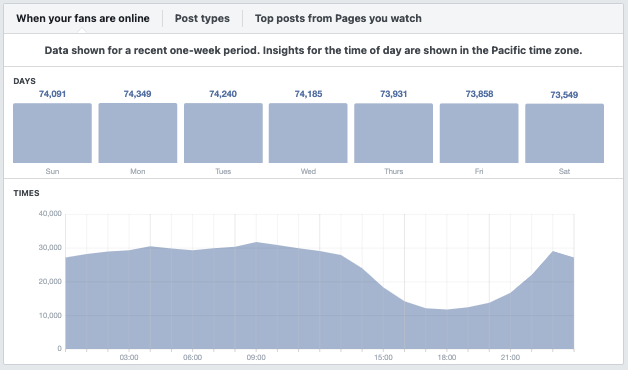Select the Sunday bar showing 74,091

click(x=52, y=133)
